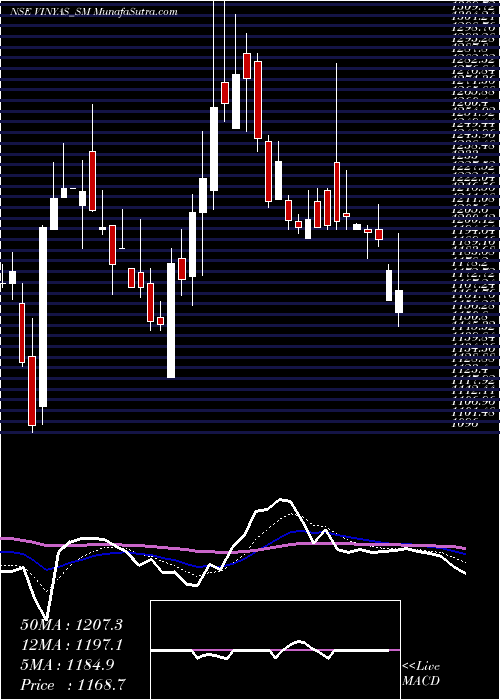Click the 1096 price axis label
500x700 pixels.
click(x=465, y=425)
